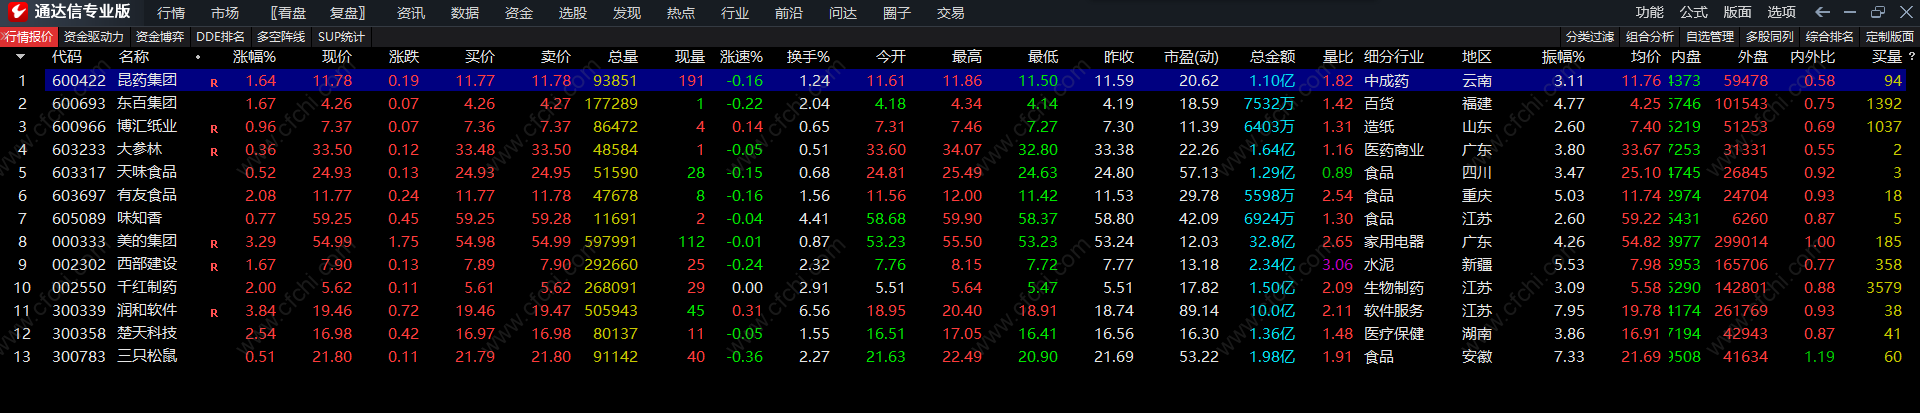This screenshot has height=413, width=1920.
Task: Sort by the 振幅% column header
Action: (x=1563, y=57)
